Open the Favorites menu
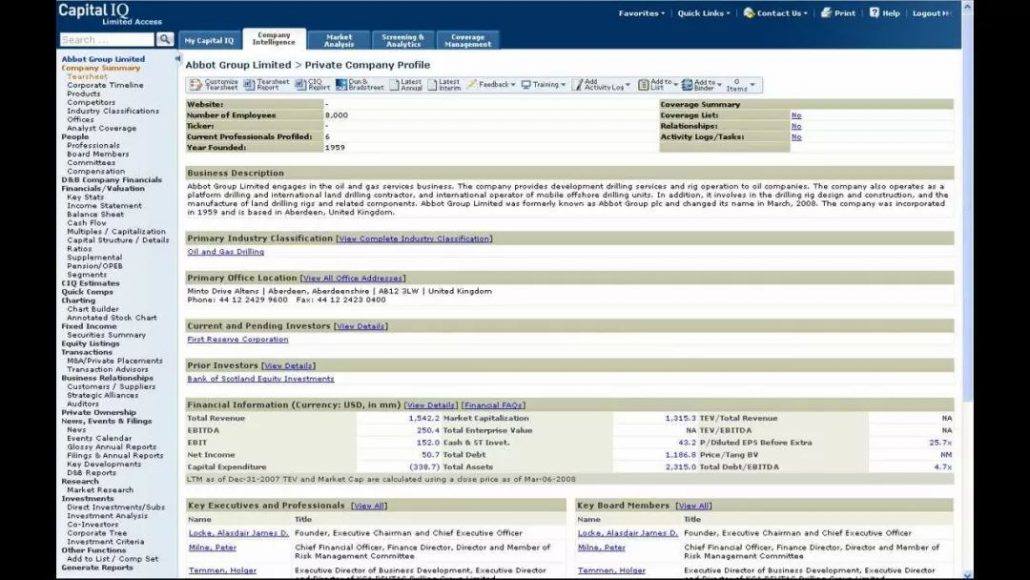The width and height of the screenshot is (1030, 580). click(642, 13)
